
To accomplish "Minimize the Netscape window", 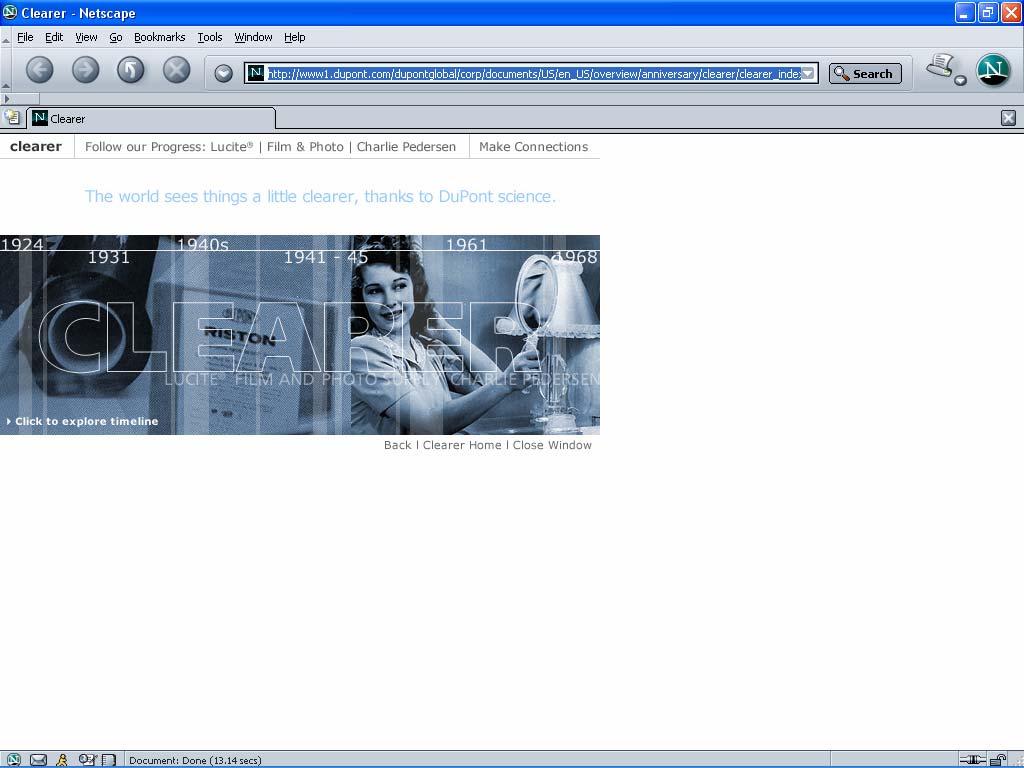I will (965, 12).
